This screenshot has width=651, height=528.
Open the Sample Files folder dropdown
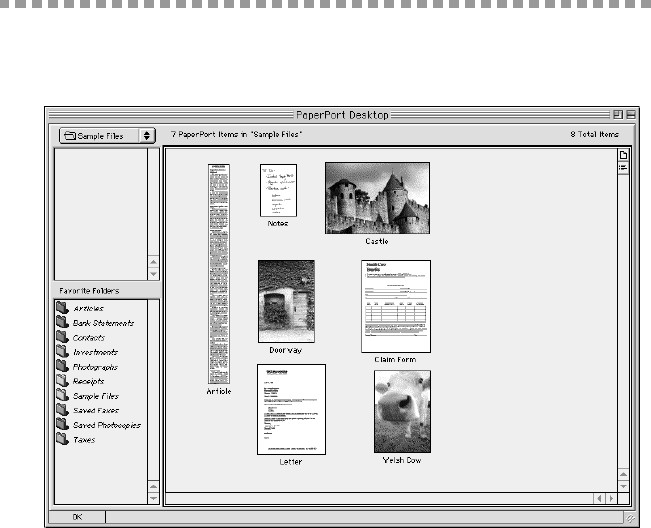pyautogui.click(x=108, y=136)
